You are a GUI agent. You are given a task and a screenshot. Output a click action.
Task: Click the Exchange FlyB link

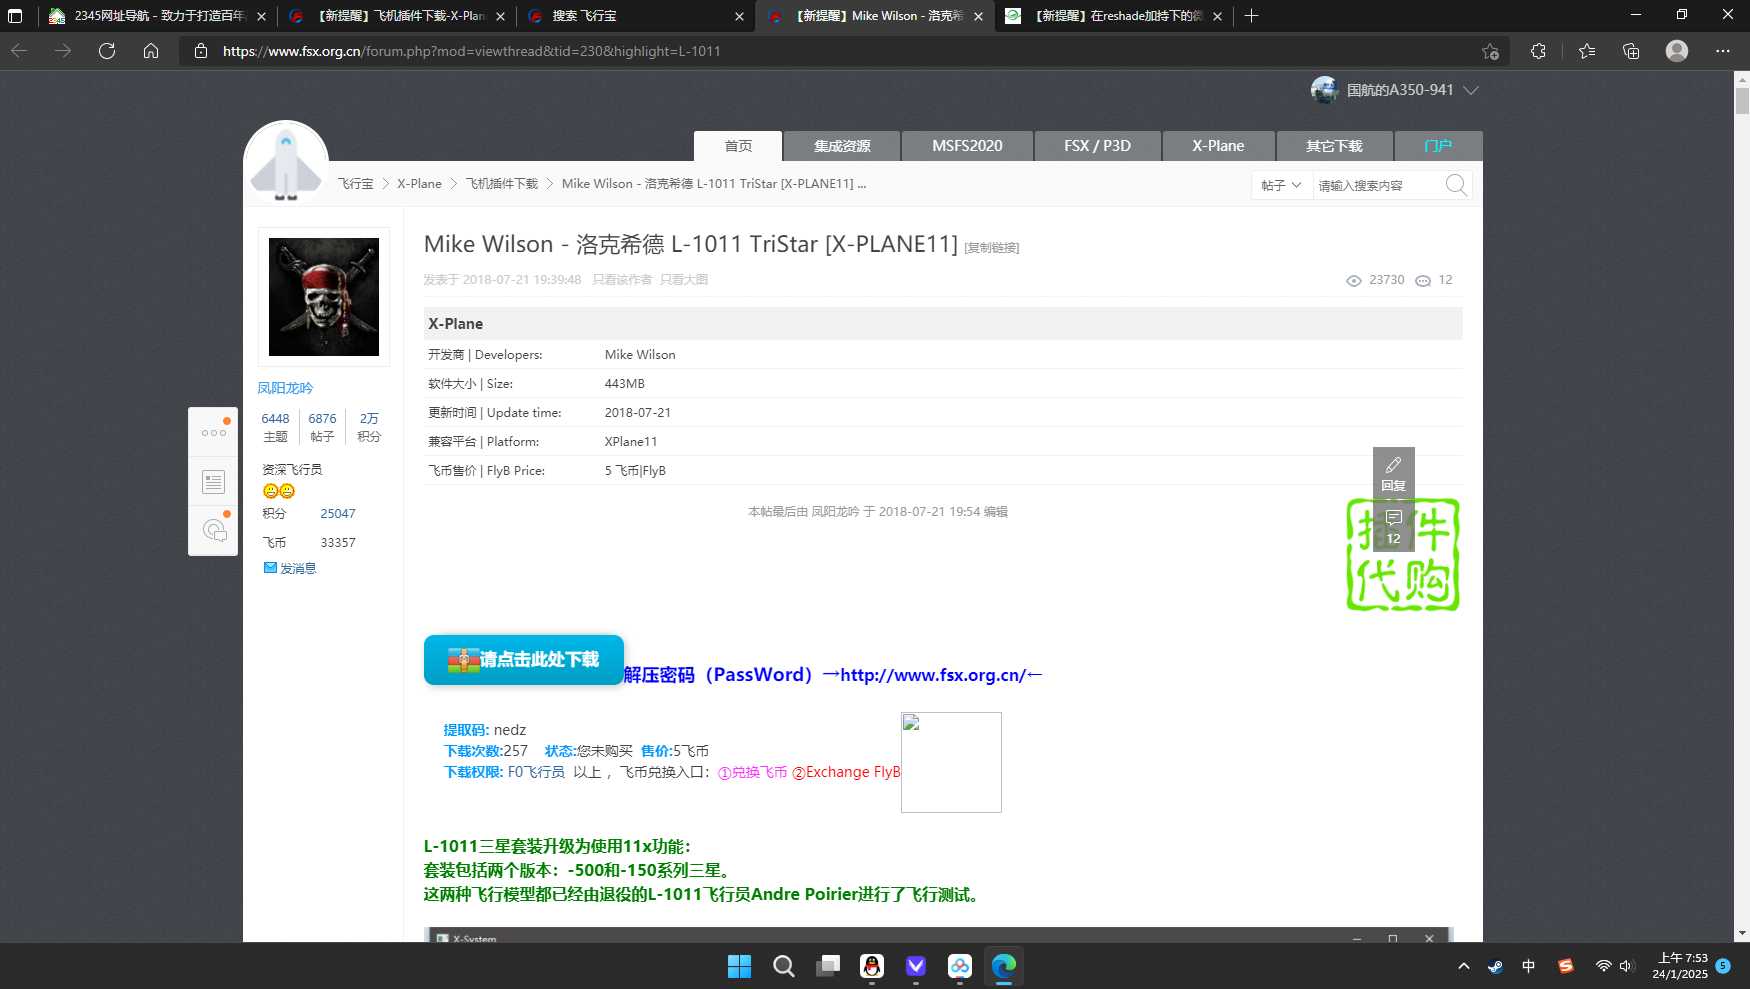(846, 772)
